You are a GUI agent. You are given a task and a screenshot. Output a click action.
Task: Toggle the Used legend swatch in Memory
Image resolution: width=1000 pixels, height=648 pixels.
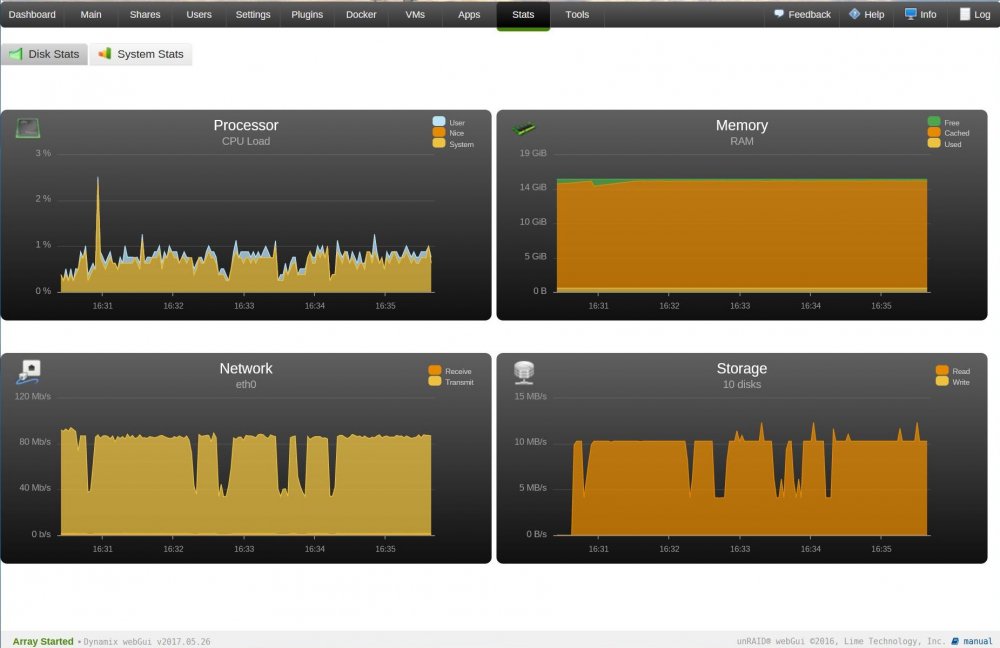pyautogui.click(x=934, y=143)
